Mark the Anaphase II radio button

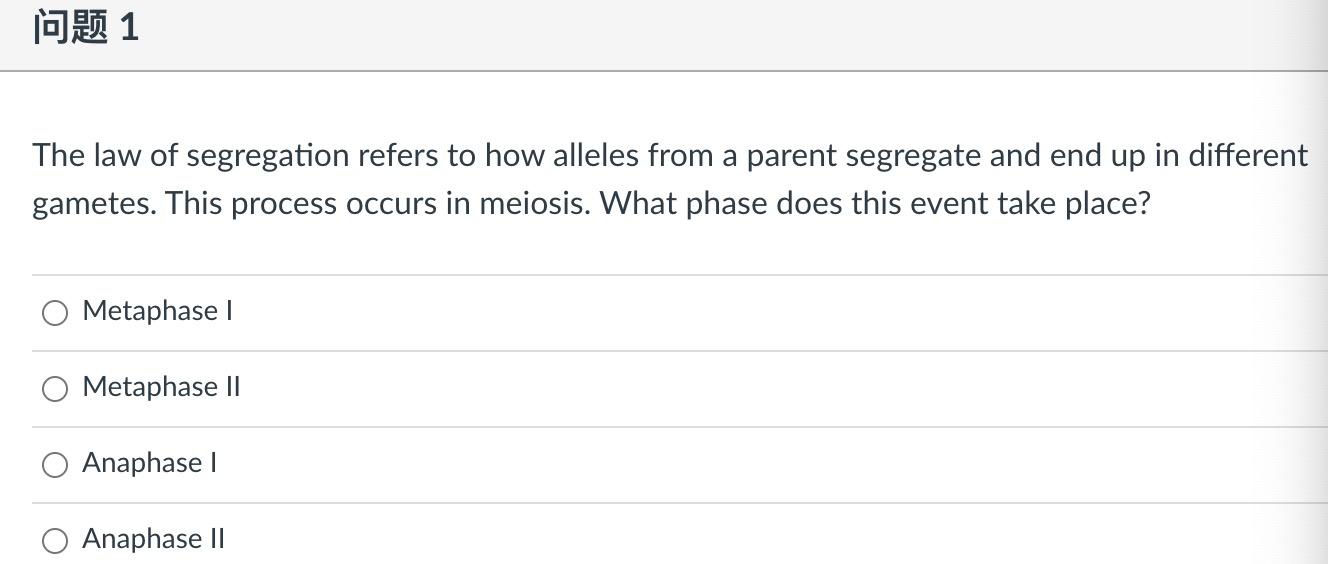[55, 541]
